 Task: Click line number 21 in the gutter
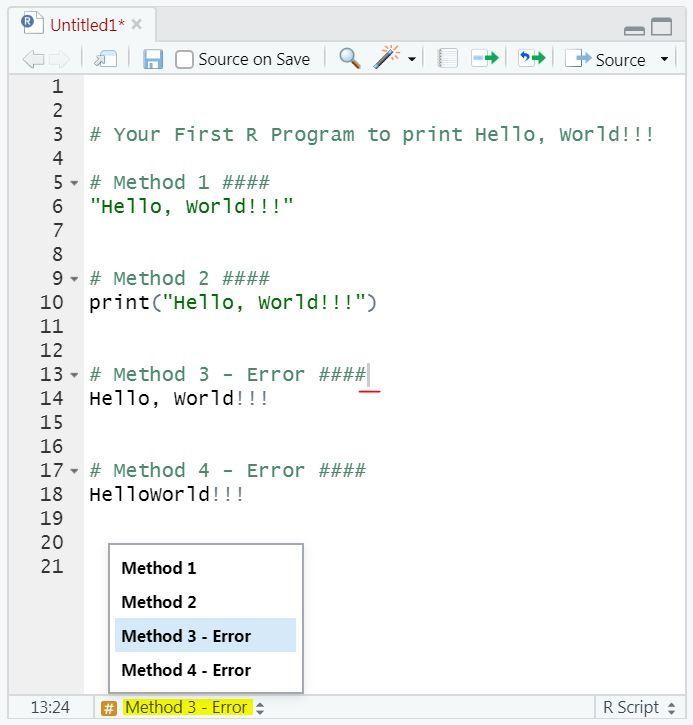(52, 566)
